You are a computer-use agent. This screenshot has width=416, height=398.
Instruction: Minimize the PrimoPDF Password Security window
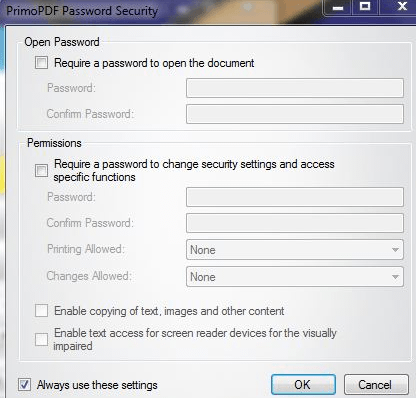(x=337, y=7)
